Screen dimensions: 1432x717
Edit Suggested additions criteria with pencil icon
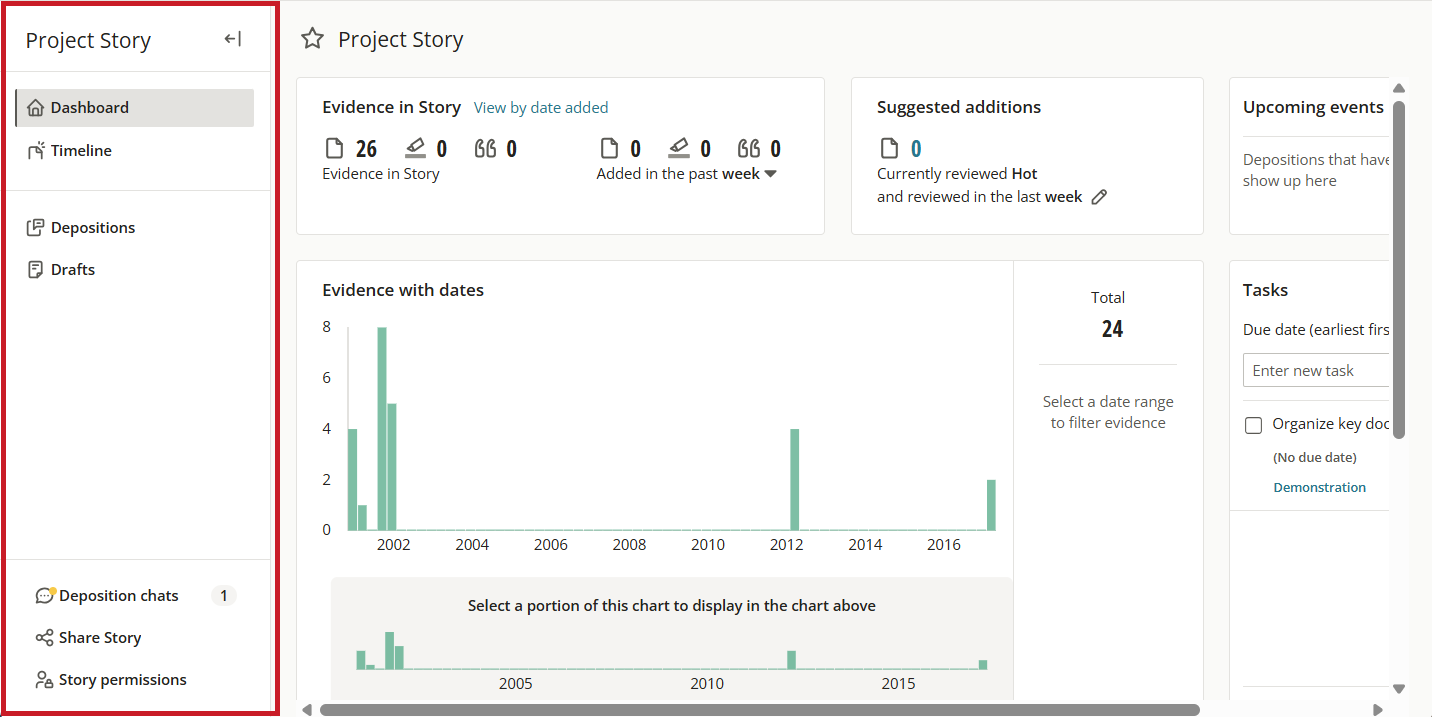tap(1099, 197)
